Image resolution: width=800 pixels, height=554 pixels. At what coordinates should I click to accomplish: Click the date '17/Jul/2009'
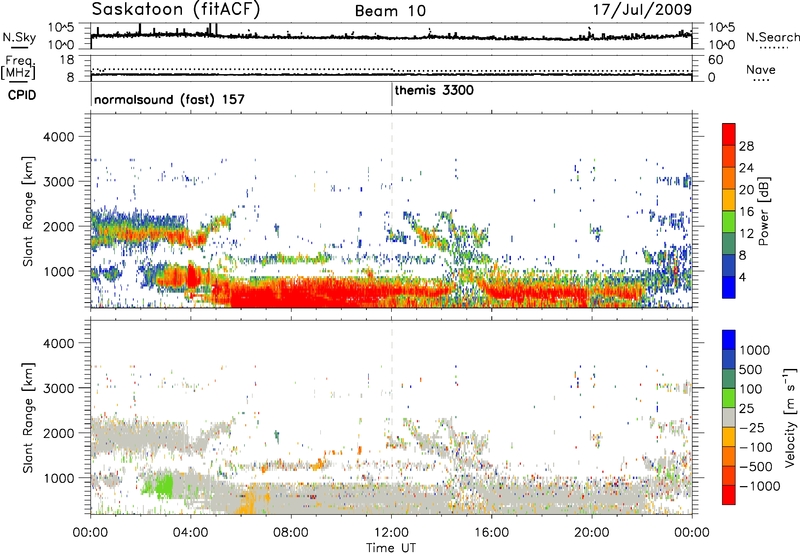tap(642, 9)
